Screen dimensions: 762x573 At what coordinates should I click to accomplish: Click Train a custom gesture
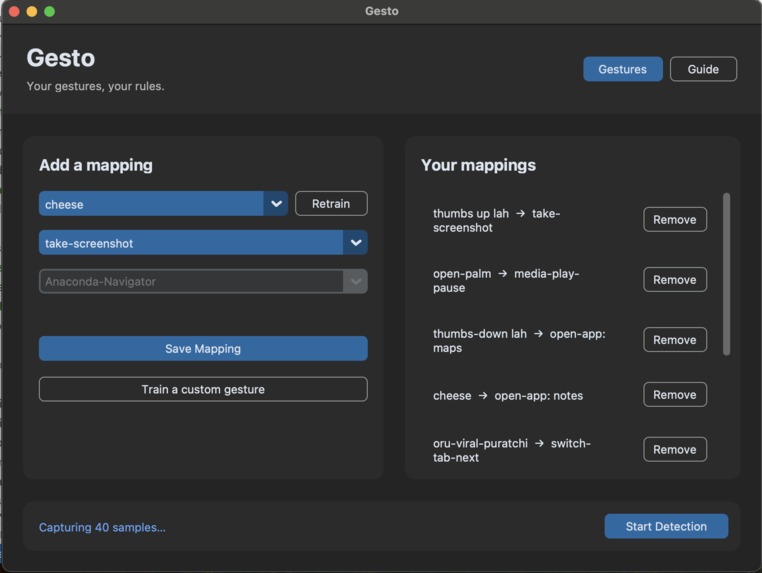pos(203,389)
